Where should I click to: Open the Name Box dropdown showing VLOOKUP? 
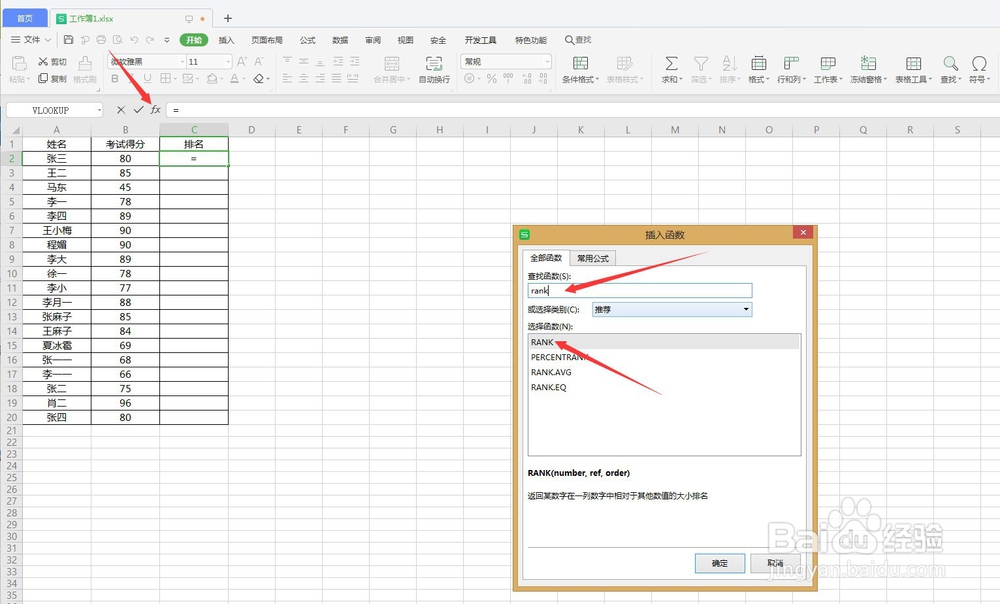[99, 110]
